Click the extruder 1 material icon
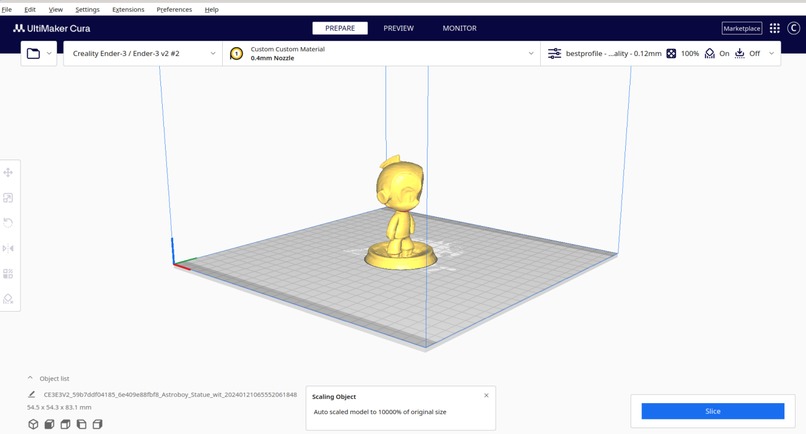The width and height of the screenshot is (806, 434). [236, 53]
